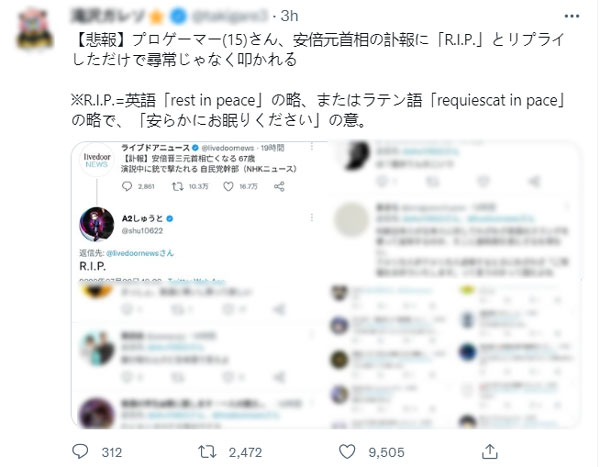This screenshot has height=467, width=600.
Task: Click the 2,472 retweet count
Action: pos(245,452)
